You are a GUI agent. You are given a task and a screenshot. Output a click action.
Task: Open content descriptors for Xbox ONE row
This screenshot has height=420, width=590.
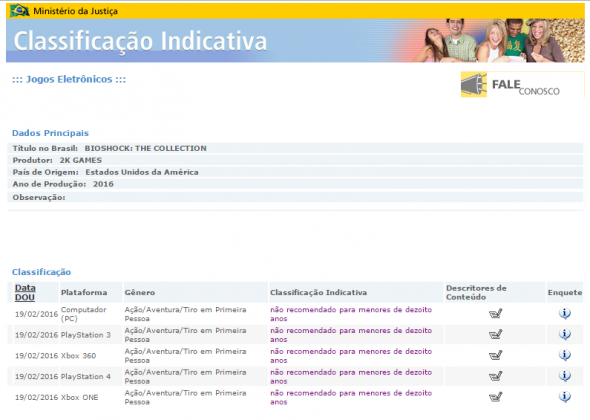[x=495, y=397]
